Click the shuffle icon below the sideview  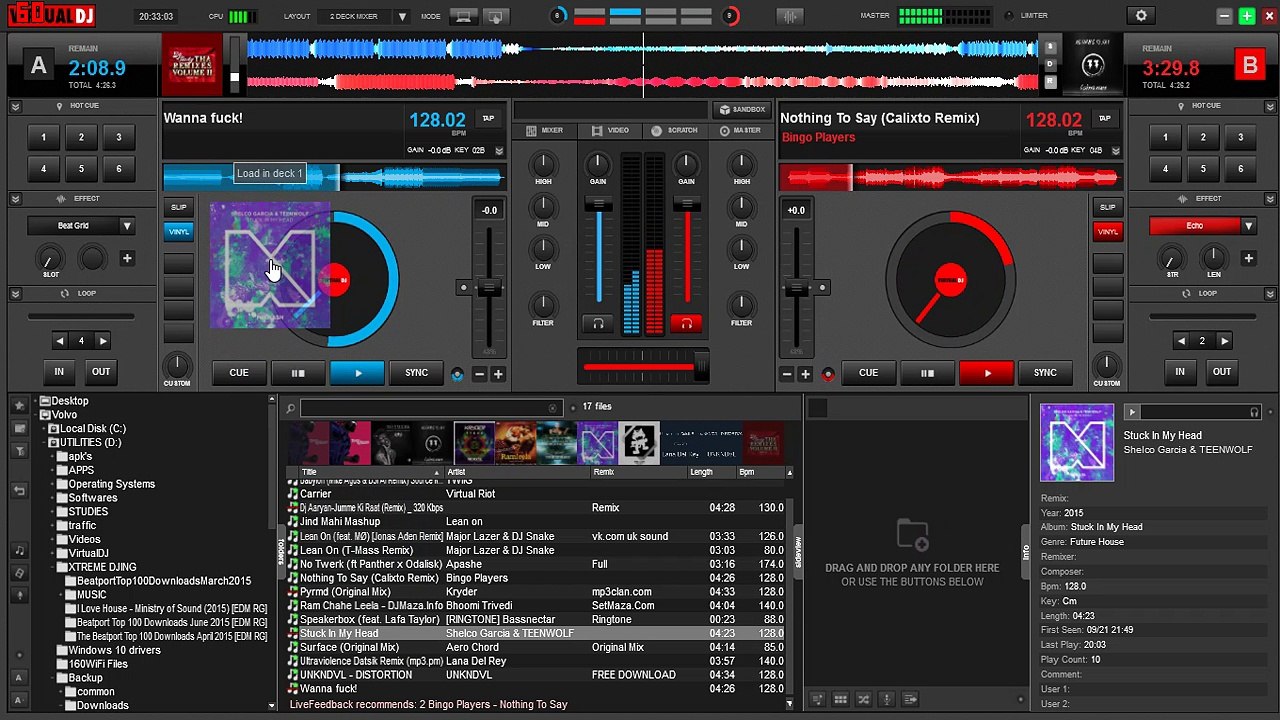point(863,700)
